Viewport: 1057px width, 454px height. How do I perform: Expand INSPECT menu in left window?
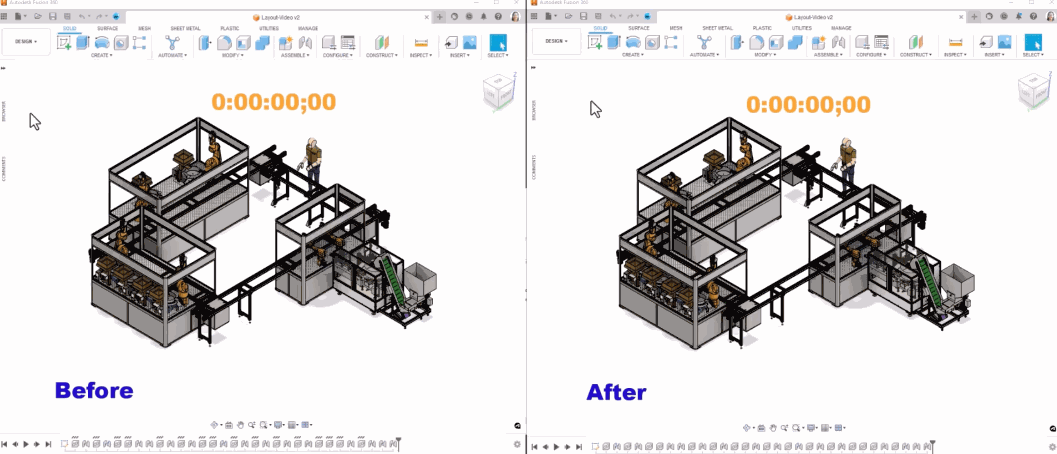pos(421,55)
